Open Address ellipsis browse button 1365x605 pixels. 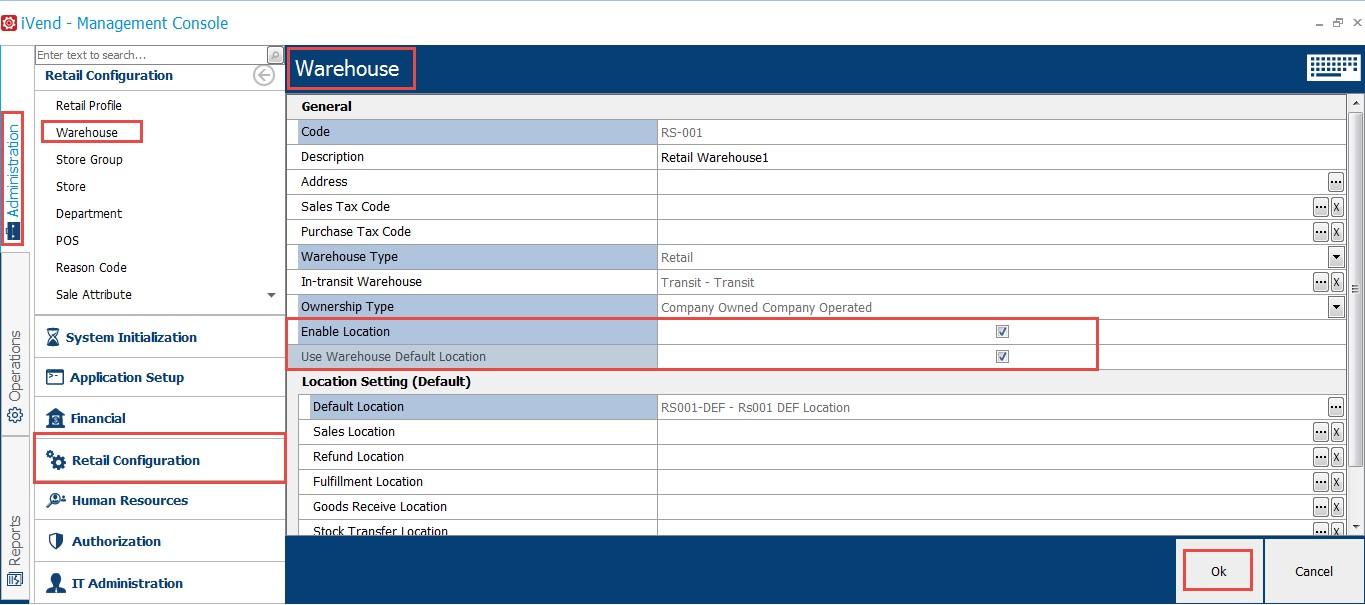click(1336, 182)
